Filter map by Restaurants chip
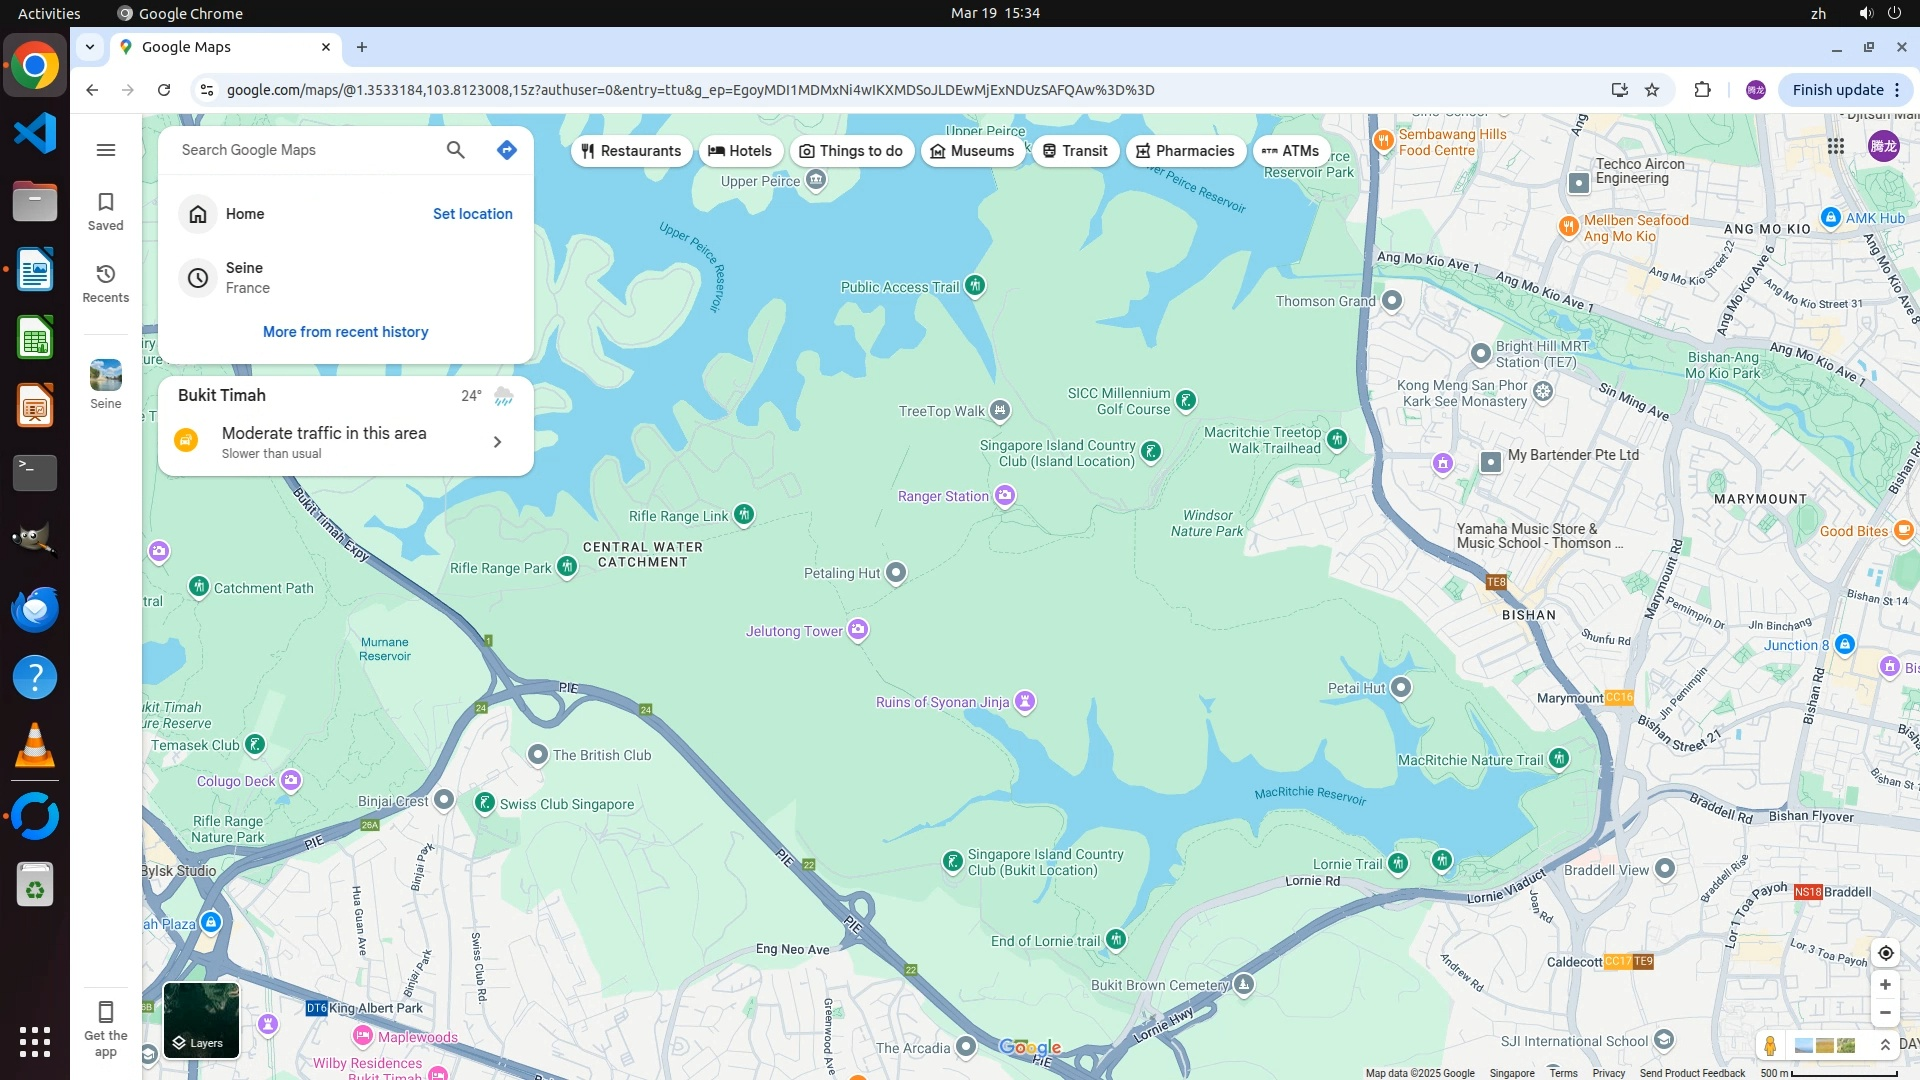This screenshot has height=1080, width=1920. point(631,151)
